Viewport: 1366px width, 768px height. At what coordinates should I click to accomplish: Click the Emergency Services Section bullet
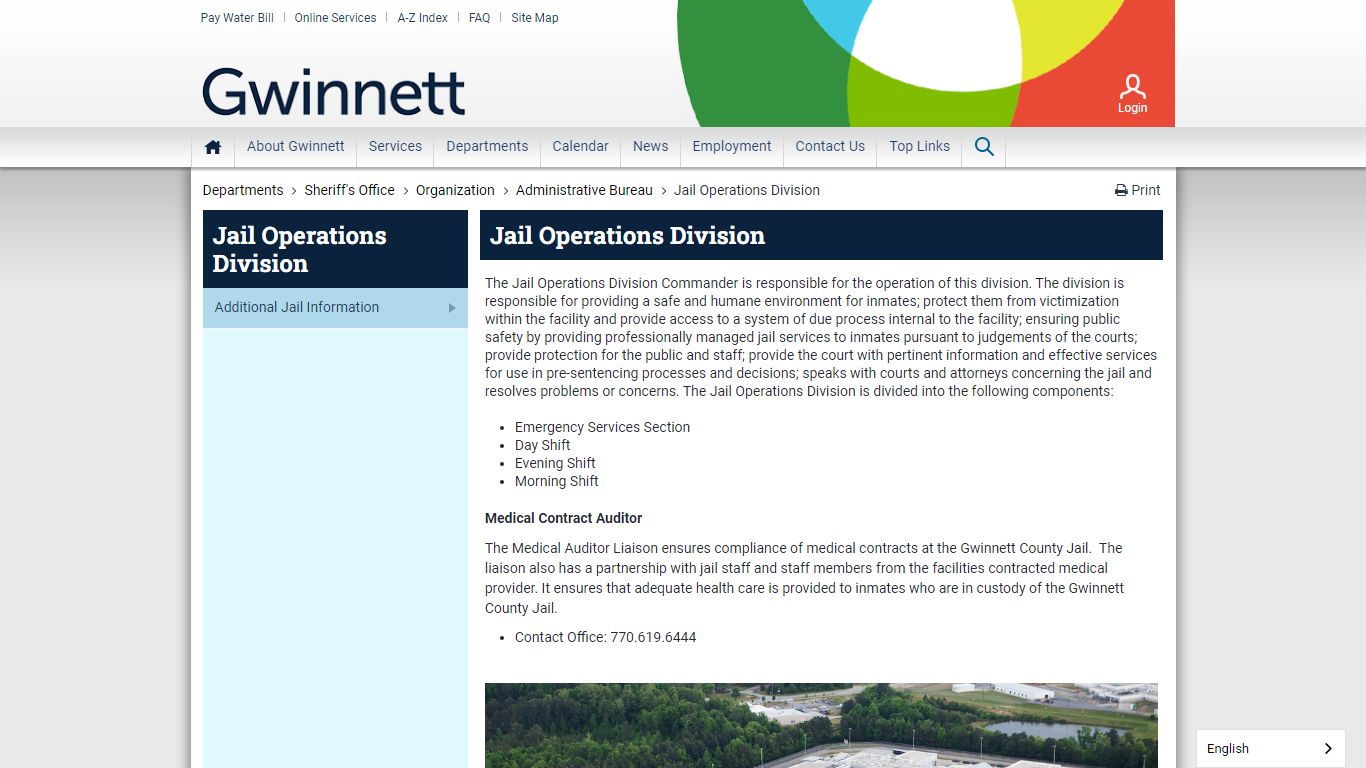point(602,427)
